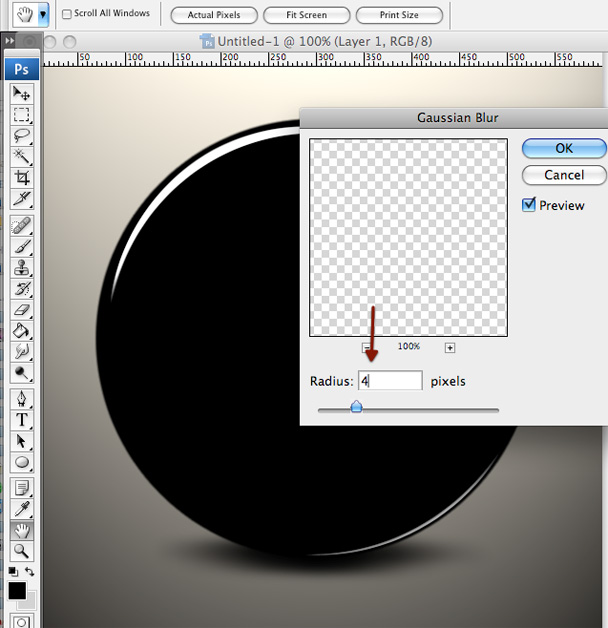Click the default colors icon
This screenshot has width=608, height=628.
(x=13, y=571)
